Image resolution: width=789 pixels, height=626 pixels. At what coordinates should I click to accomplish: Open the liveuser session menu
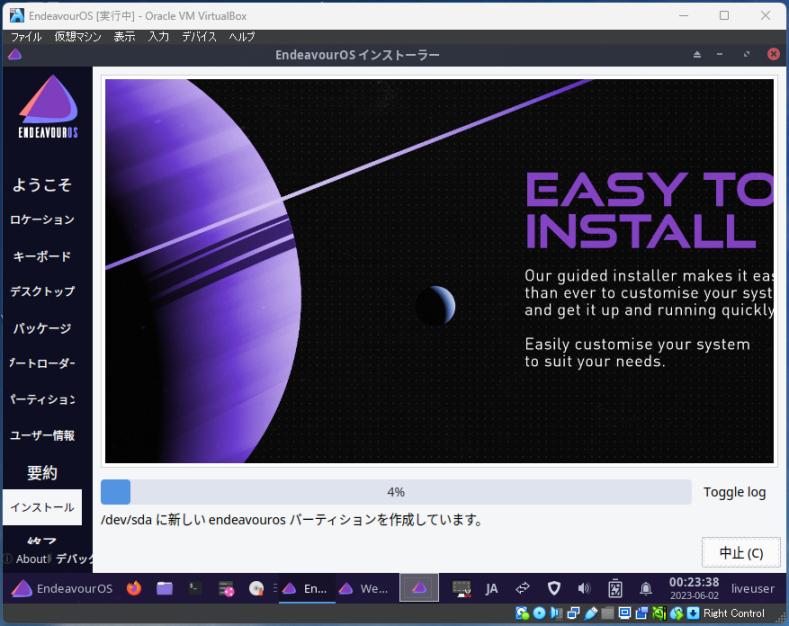coord(753,588)
